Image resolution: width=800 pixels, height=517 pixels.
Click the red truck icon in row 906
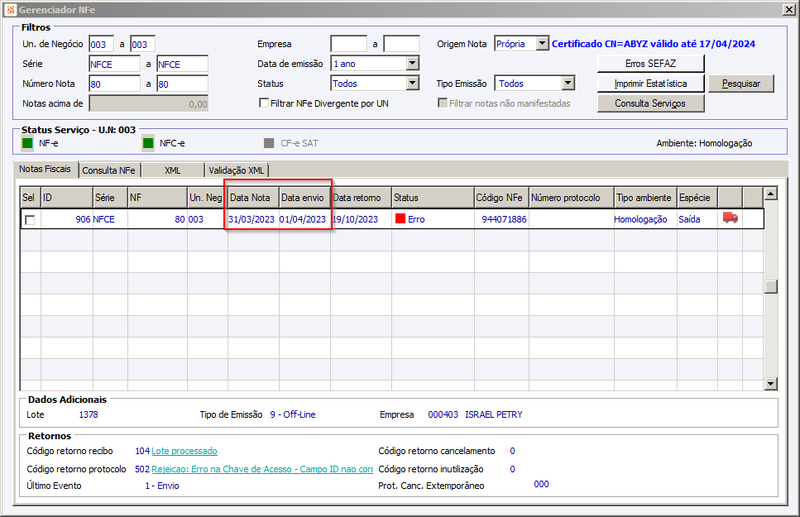click(730, 218)
